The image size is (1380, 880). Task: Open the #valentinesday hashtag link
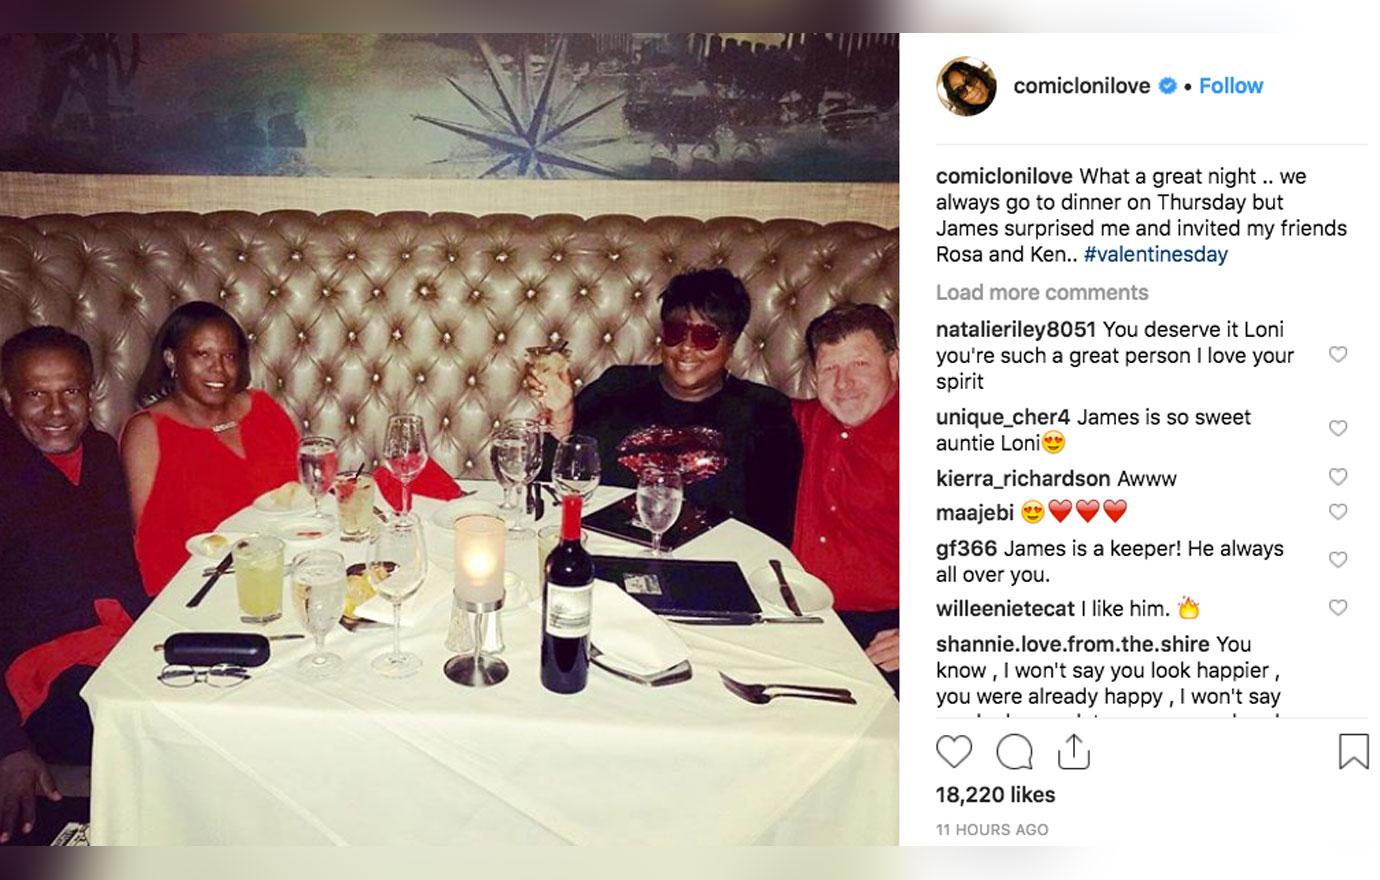1155,254
